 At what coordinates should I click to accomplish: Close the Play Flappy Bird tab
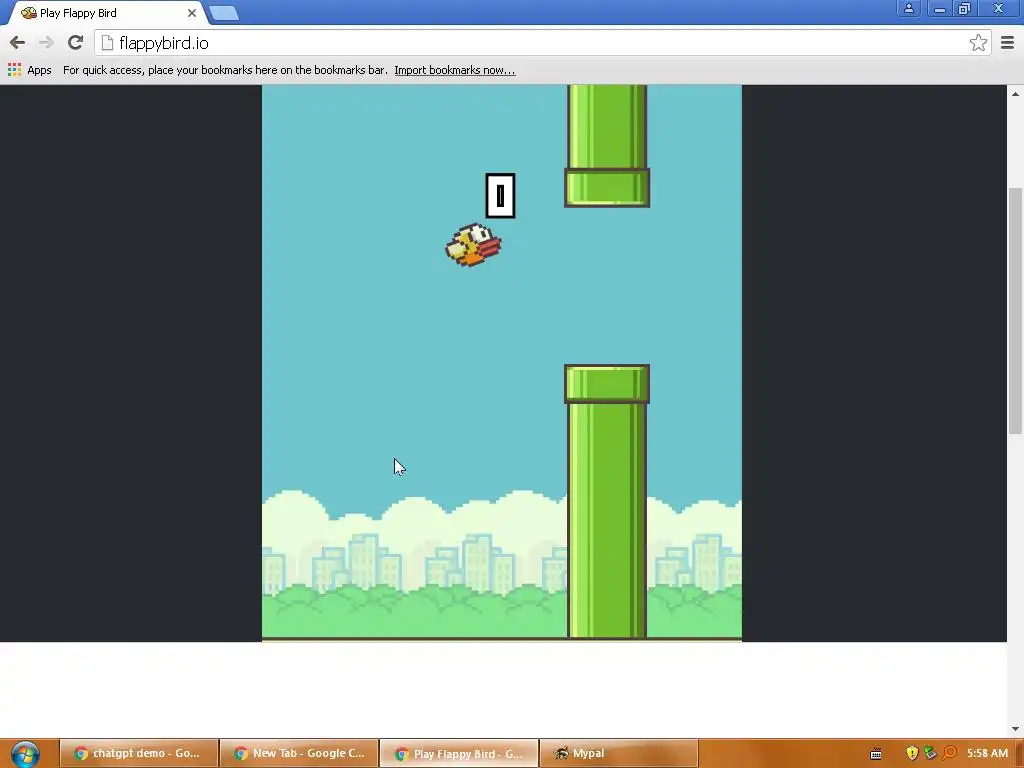point(191,13)
